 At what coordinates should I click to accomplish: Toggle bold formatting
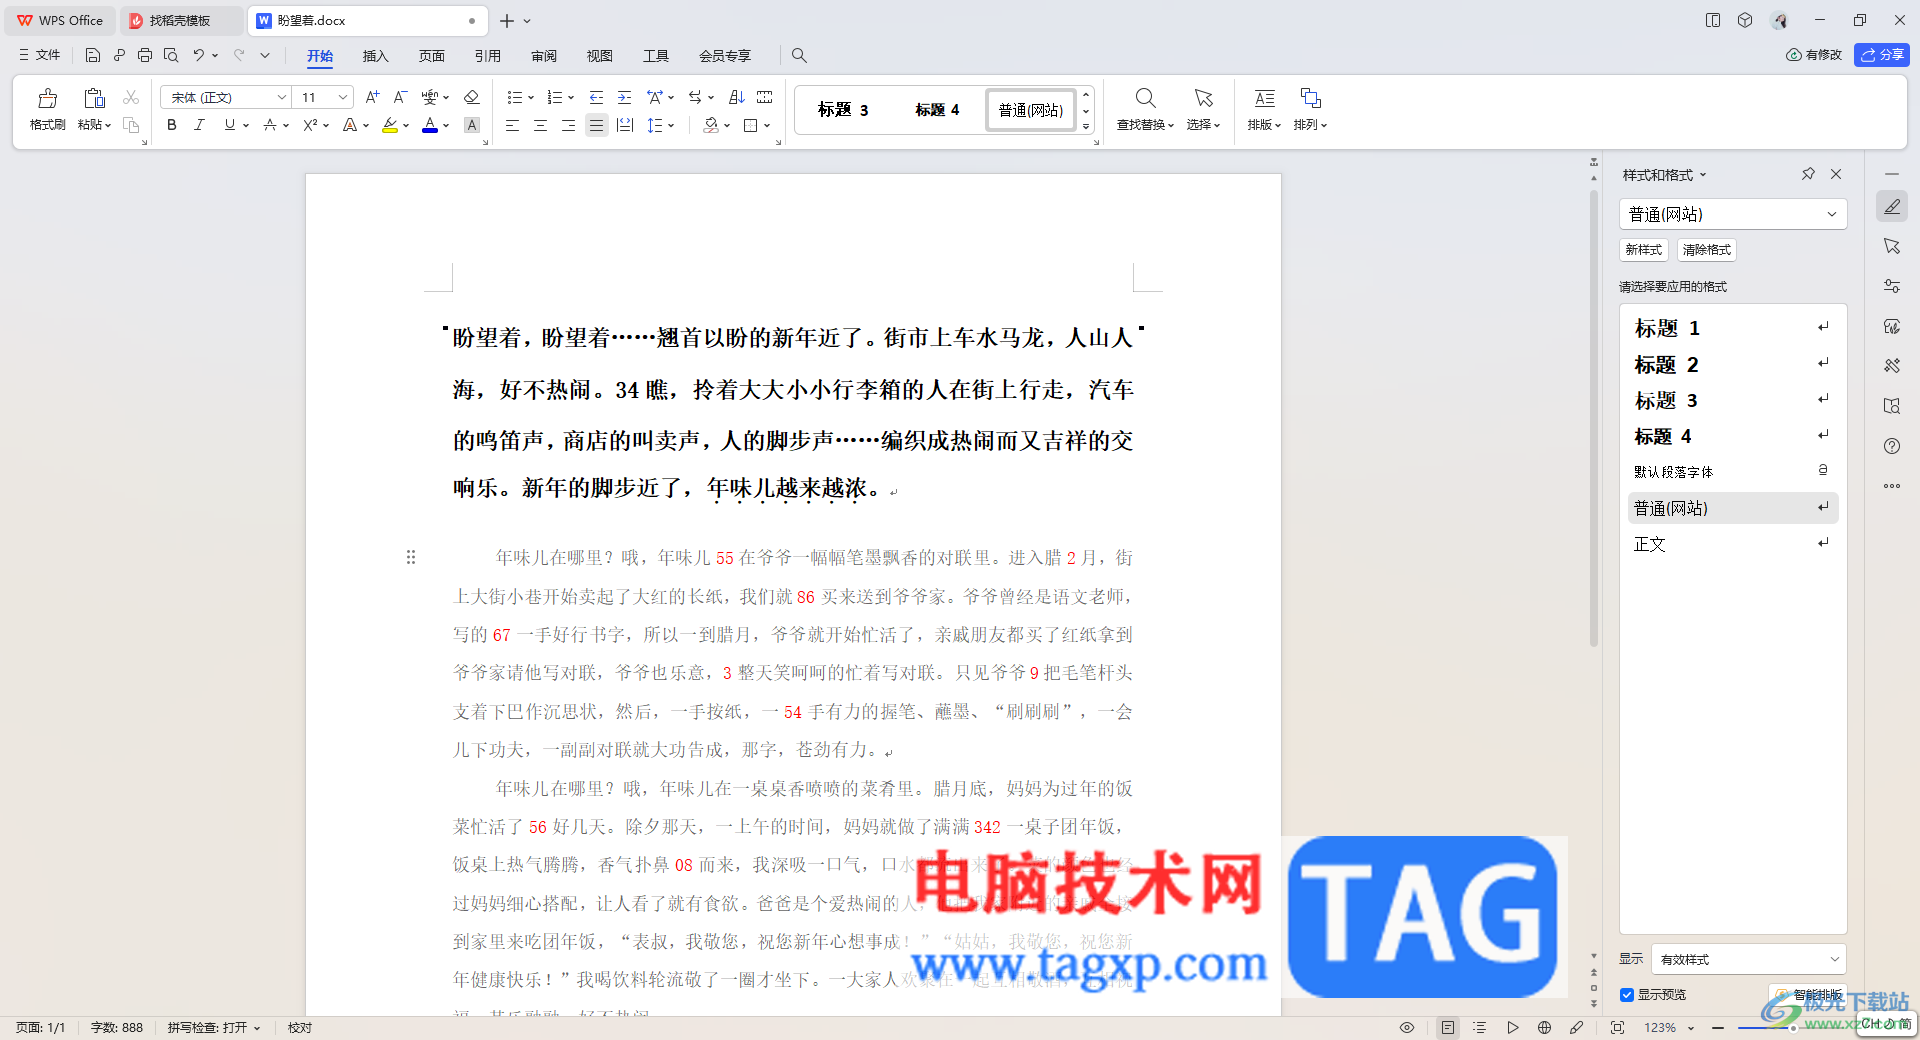coord(171,125)
